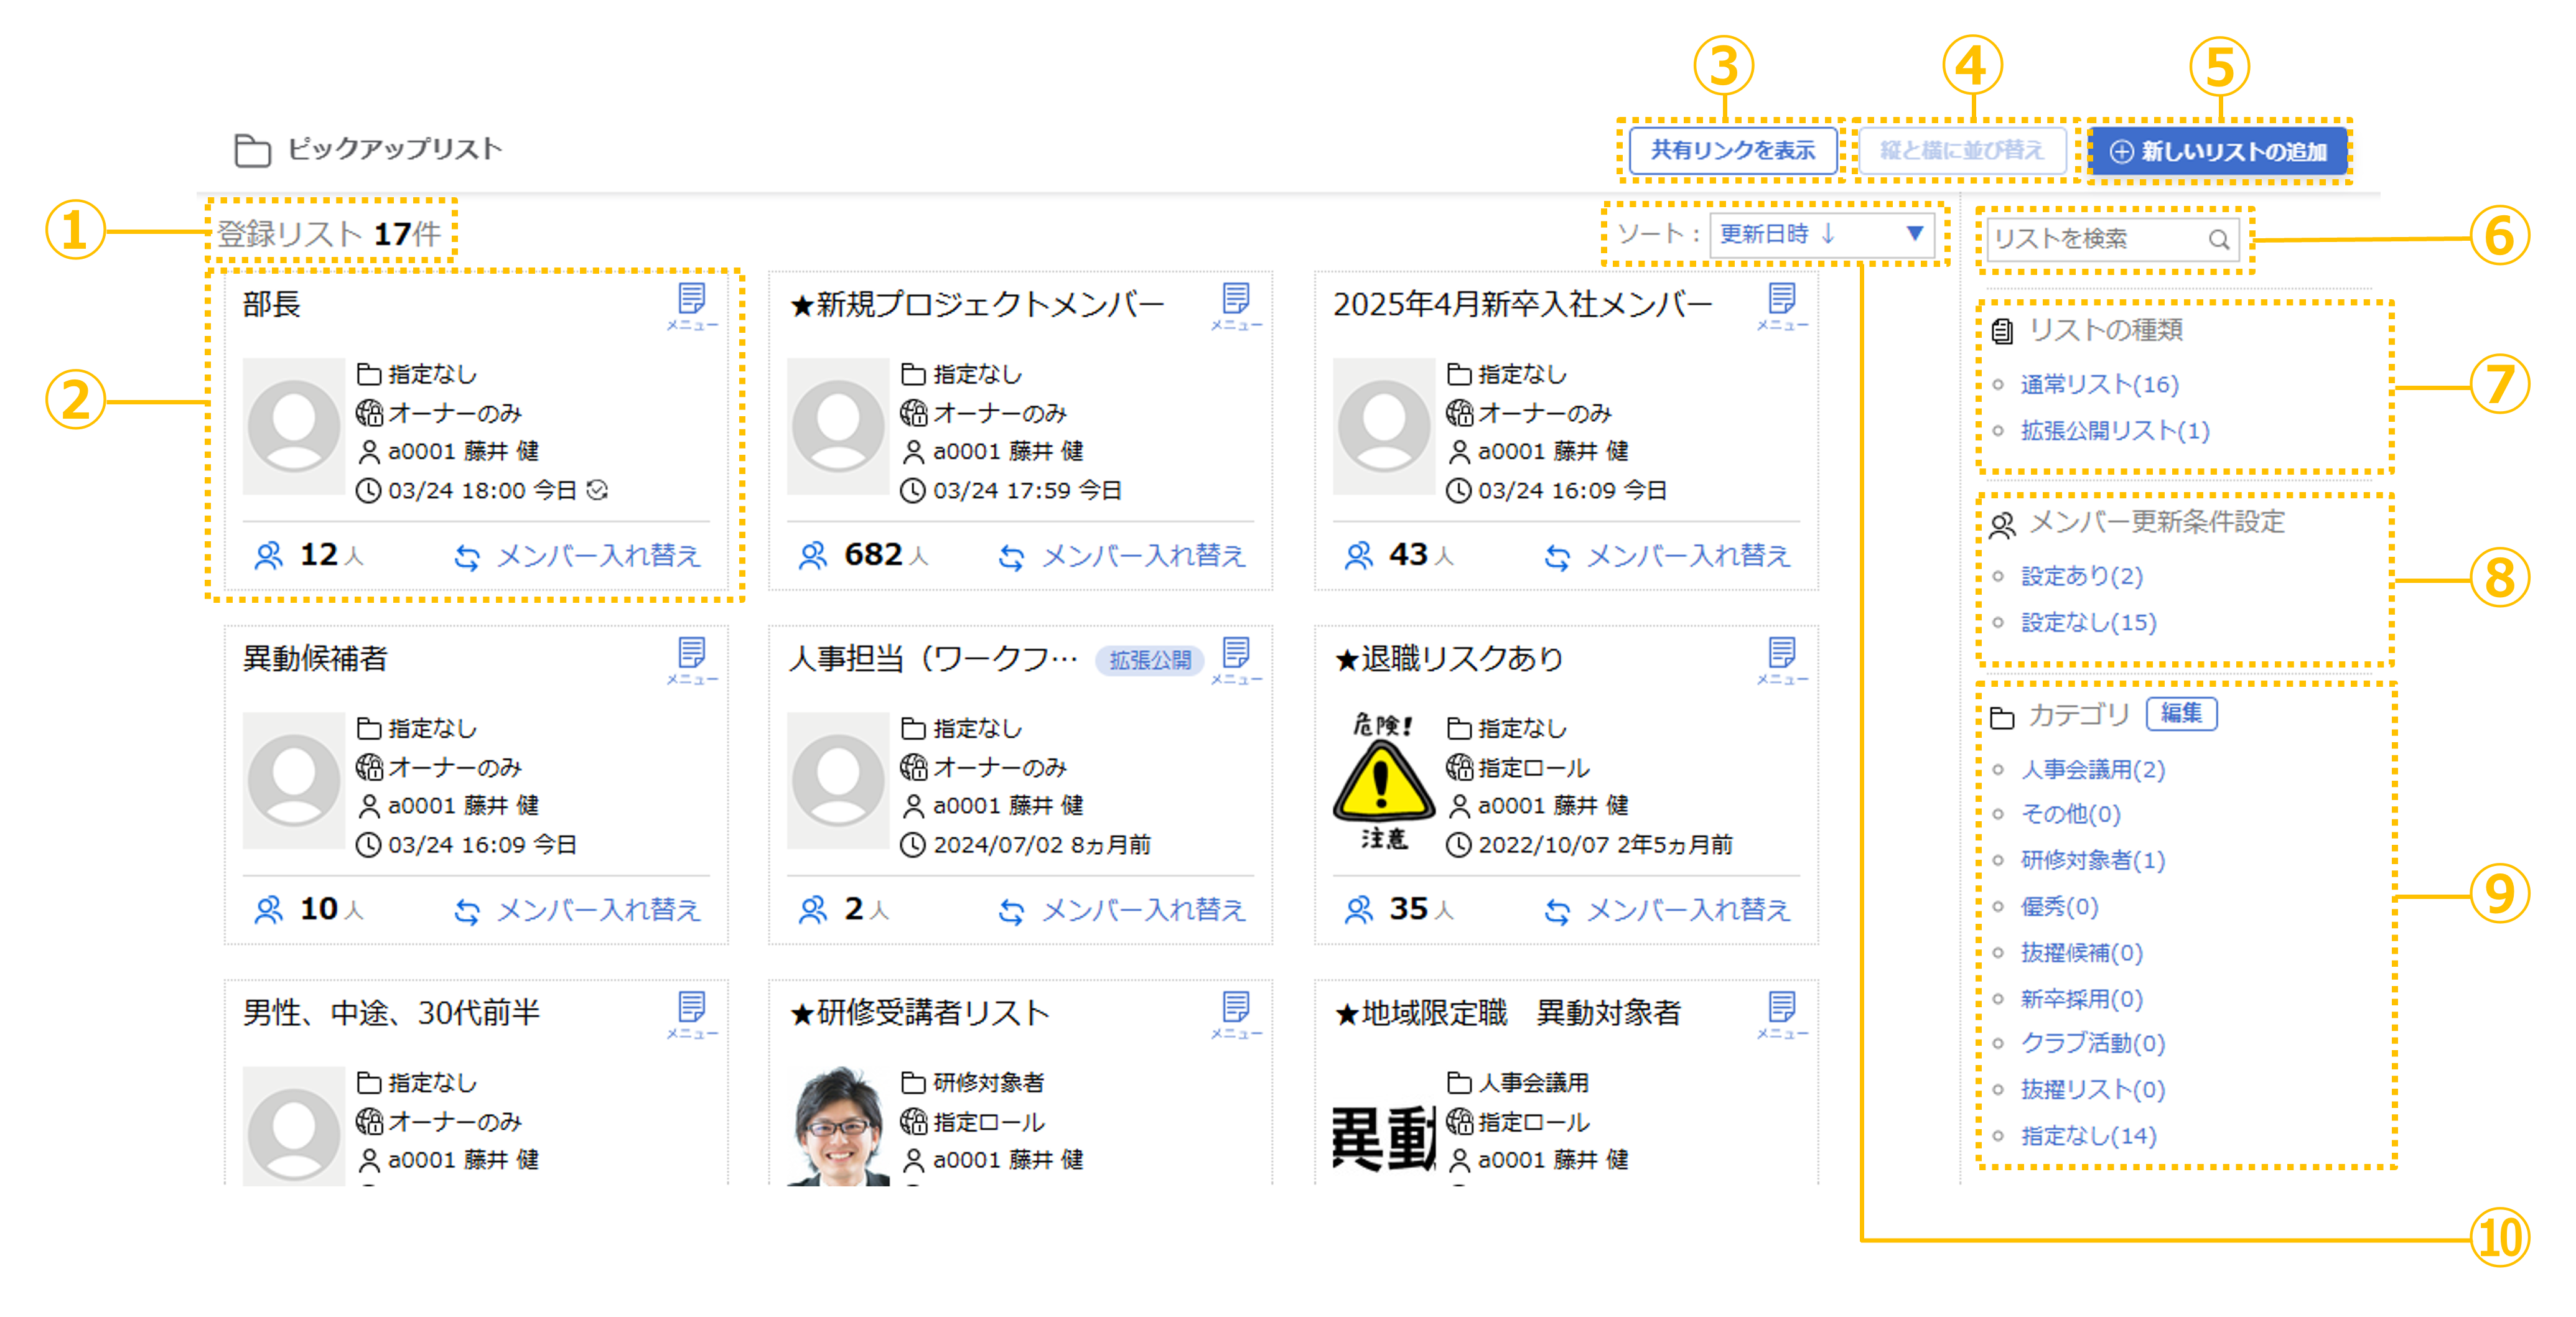Filter by 通常リスト(16)
The height and width of the screenshot is (1317, 2576).
pyautogui.click(x=2099, y=384)
